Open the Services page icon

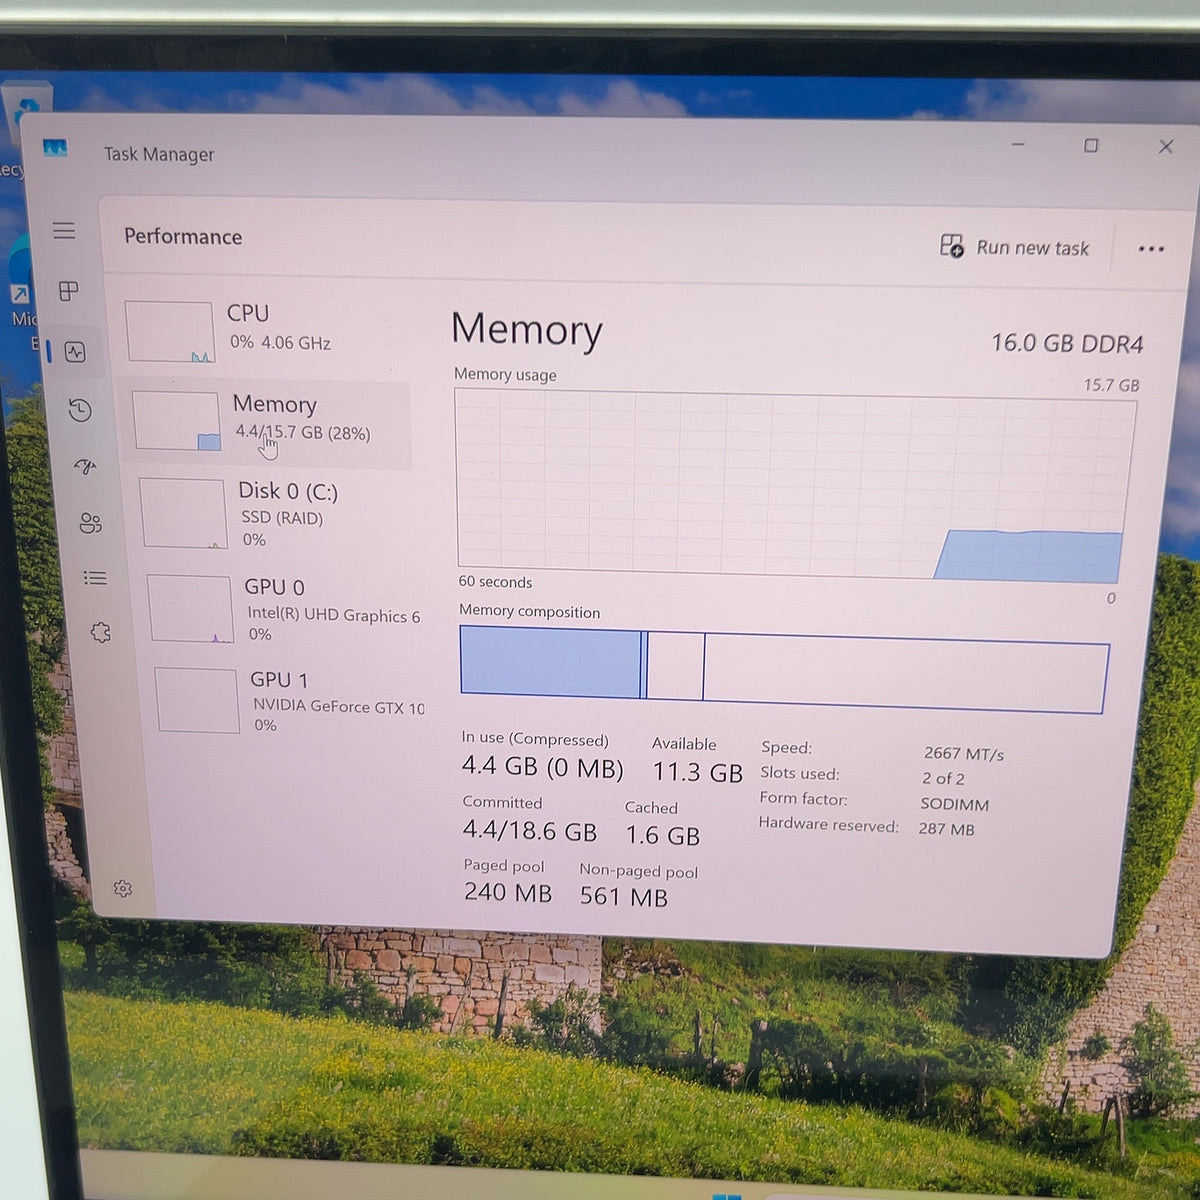pos(101,632)
